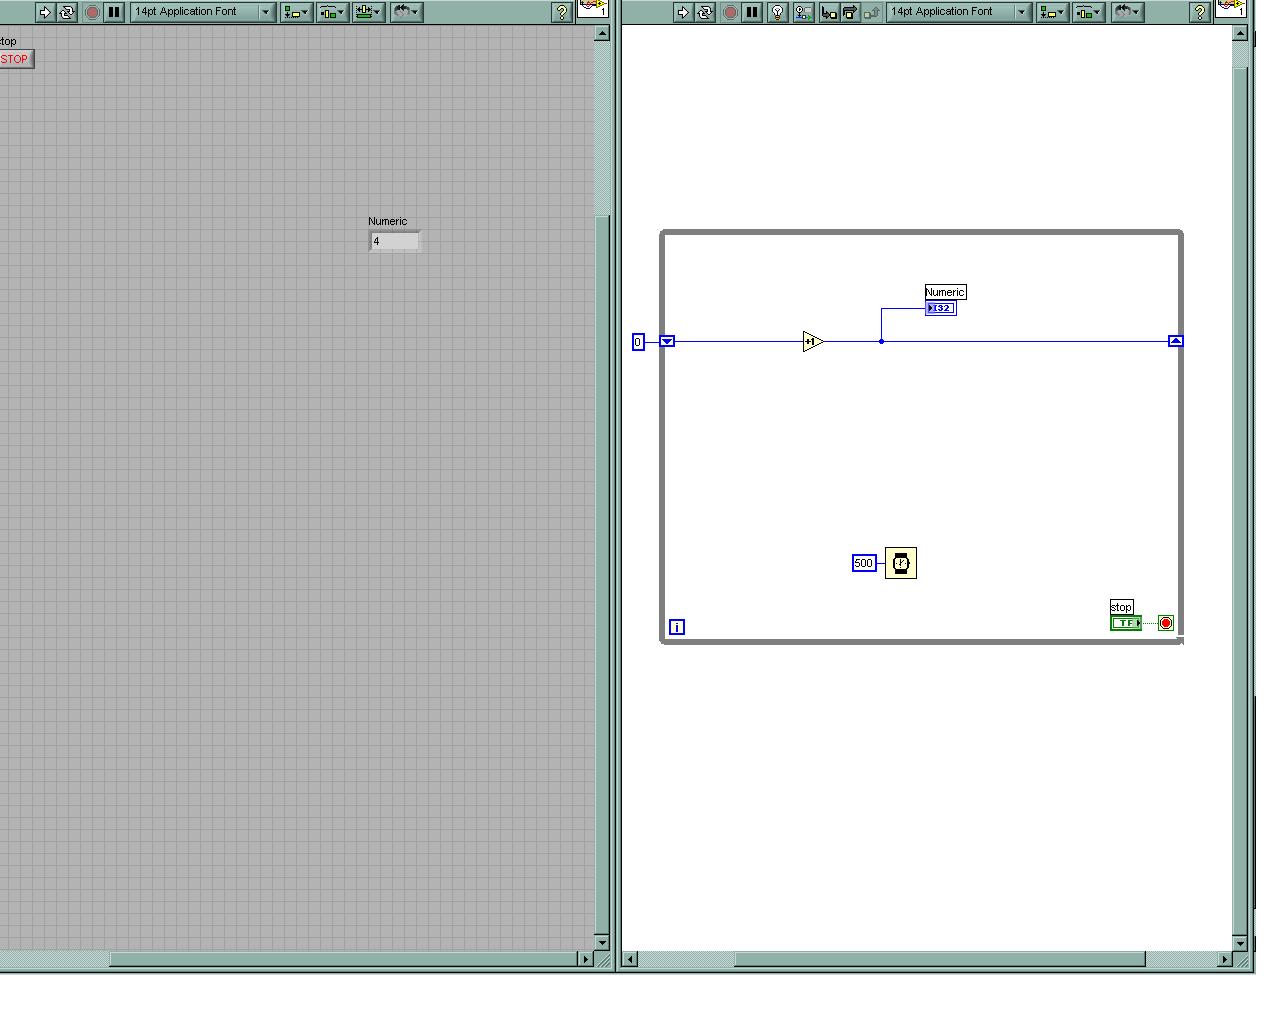Click Step Into button

point(829,12)
